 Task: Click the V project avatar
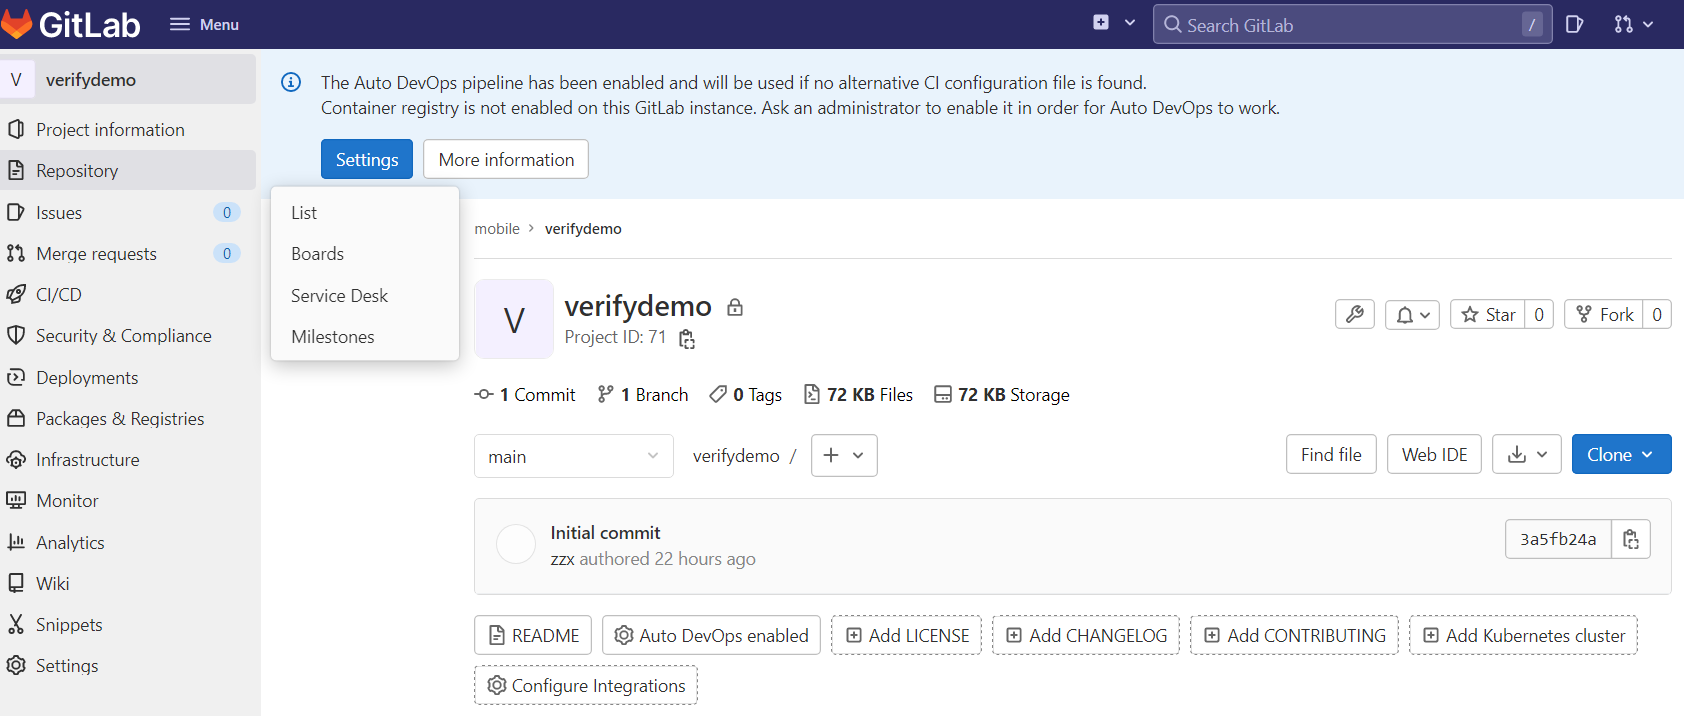click(x=514, y=319)
